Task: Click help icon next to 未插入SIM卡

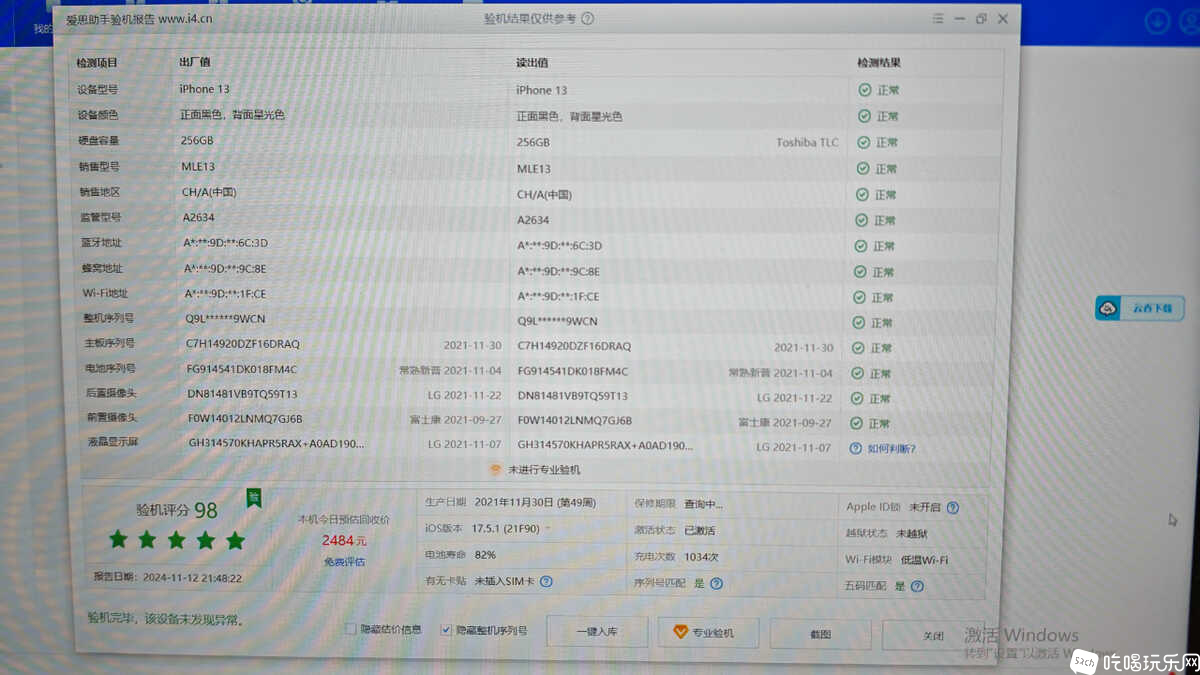Action: coord(545,581)
